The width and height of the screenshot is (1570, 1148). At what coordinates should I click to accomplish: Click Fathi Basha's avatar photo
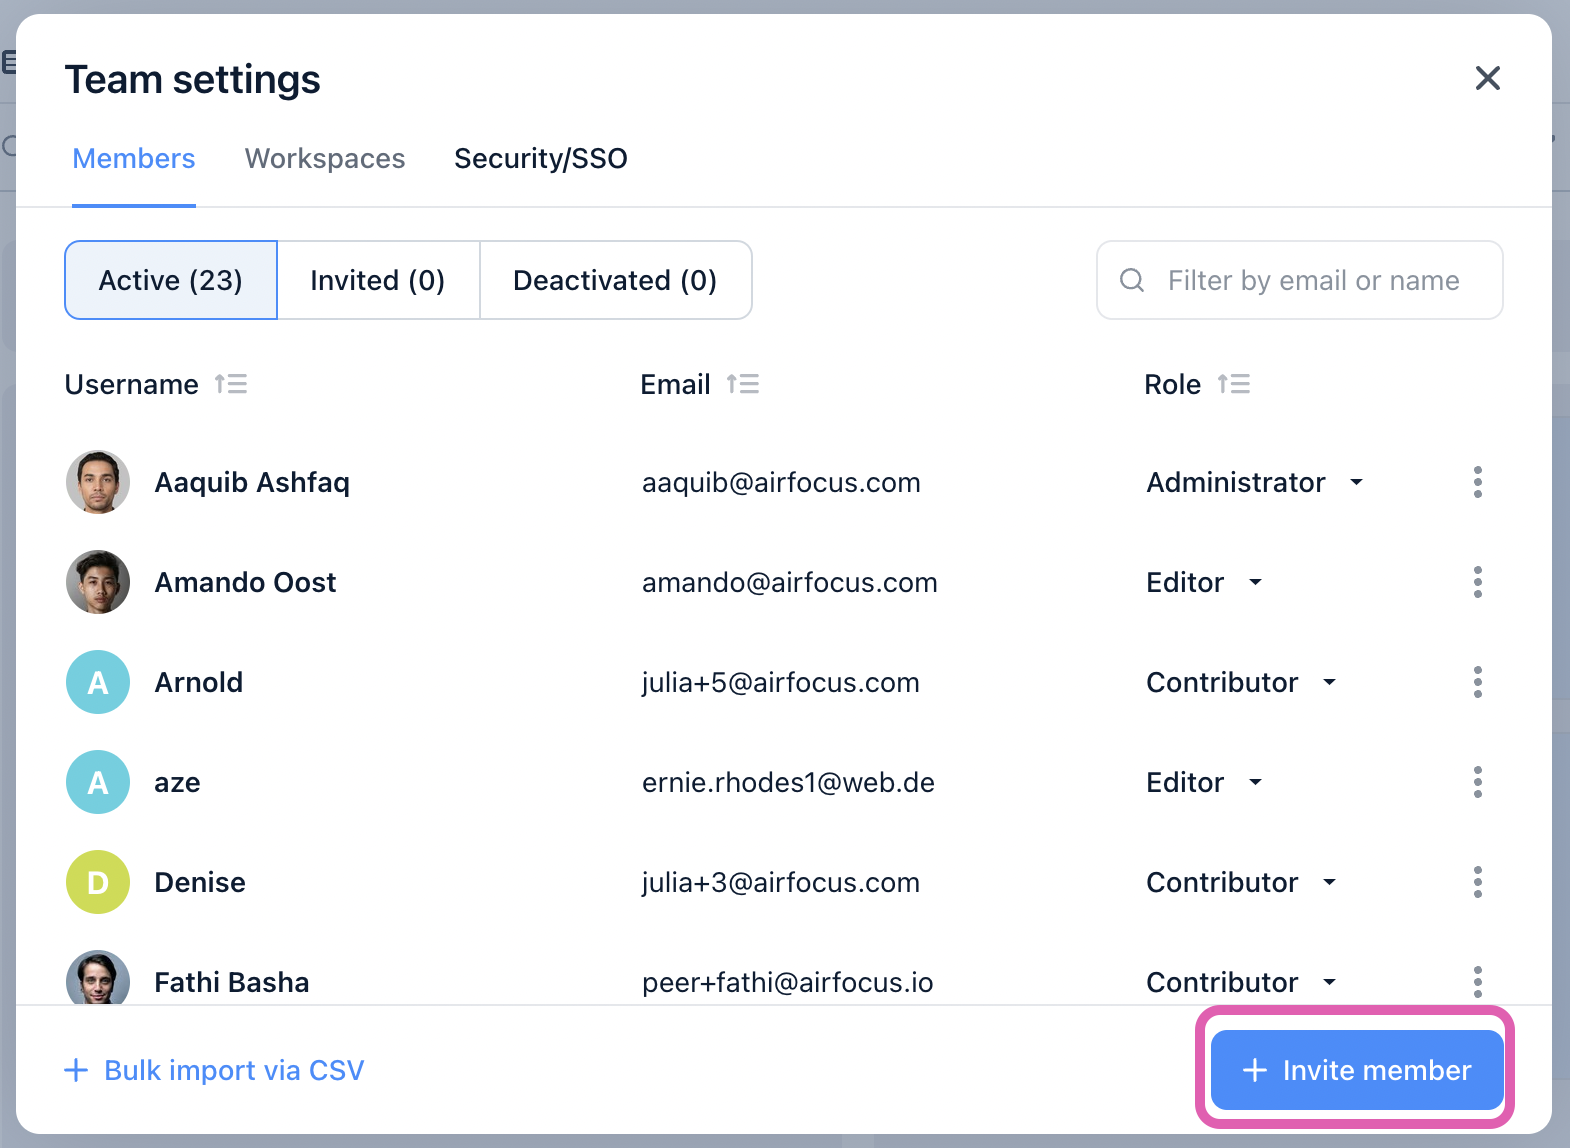98,978
